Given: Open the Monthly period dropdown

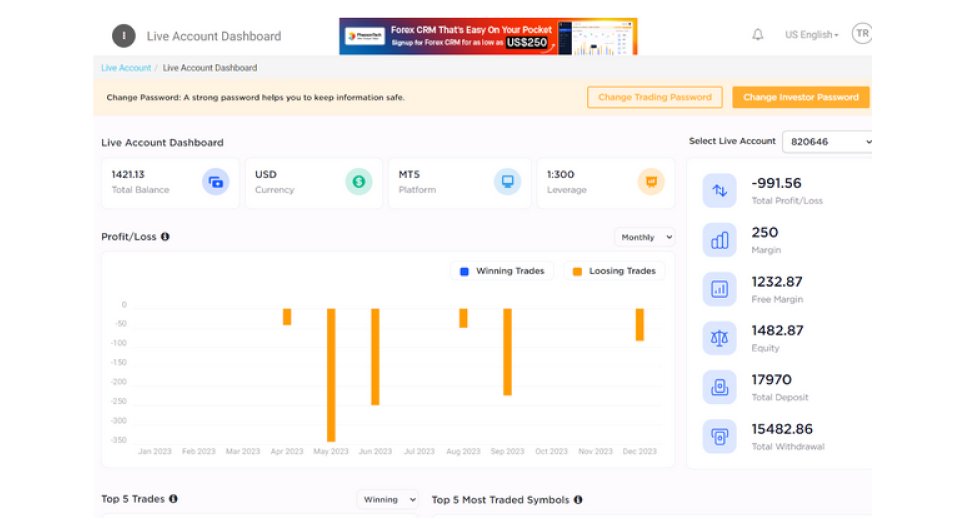Looking at the screenshot, I should (644, 238).
